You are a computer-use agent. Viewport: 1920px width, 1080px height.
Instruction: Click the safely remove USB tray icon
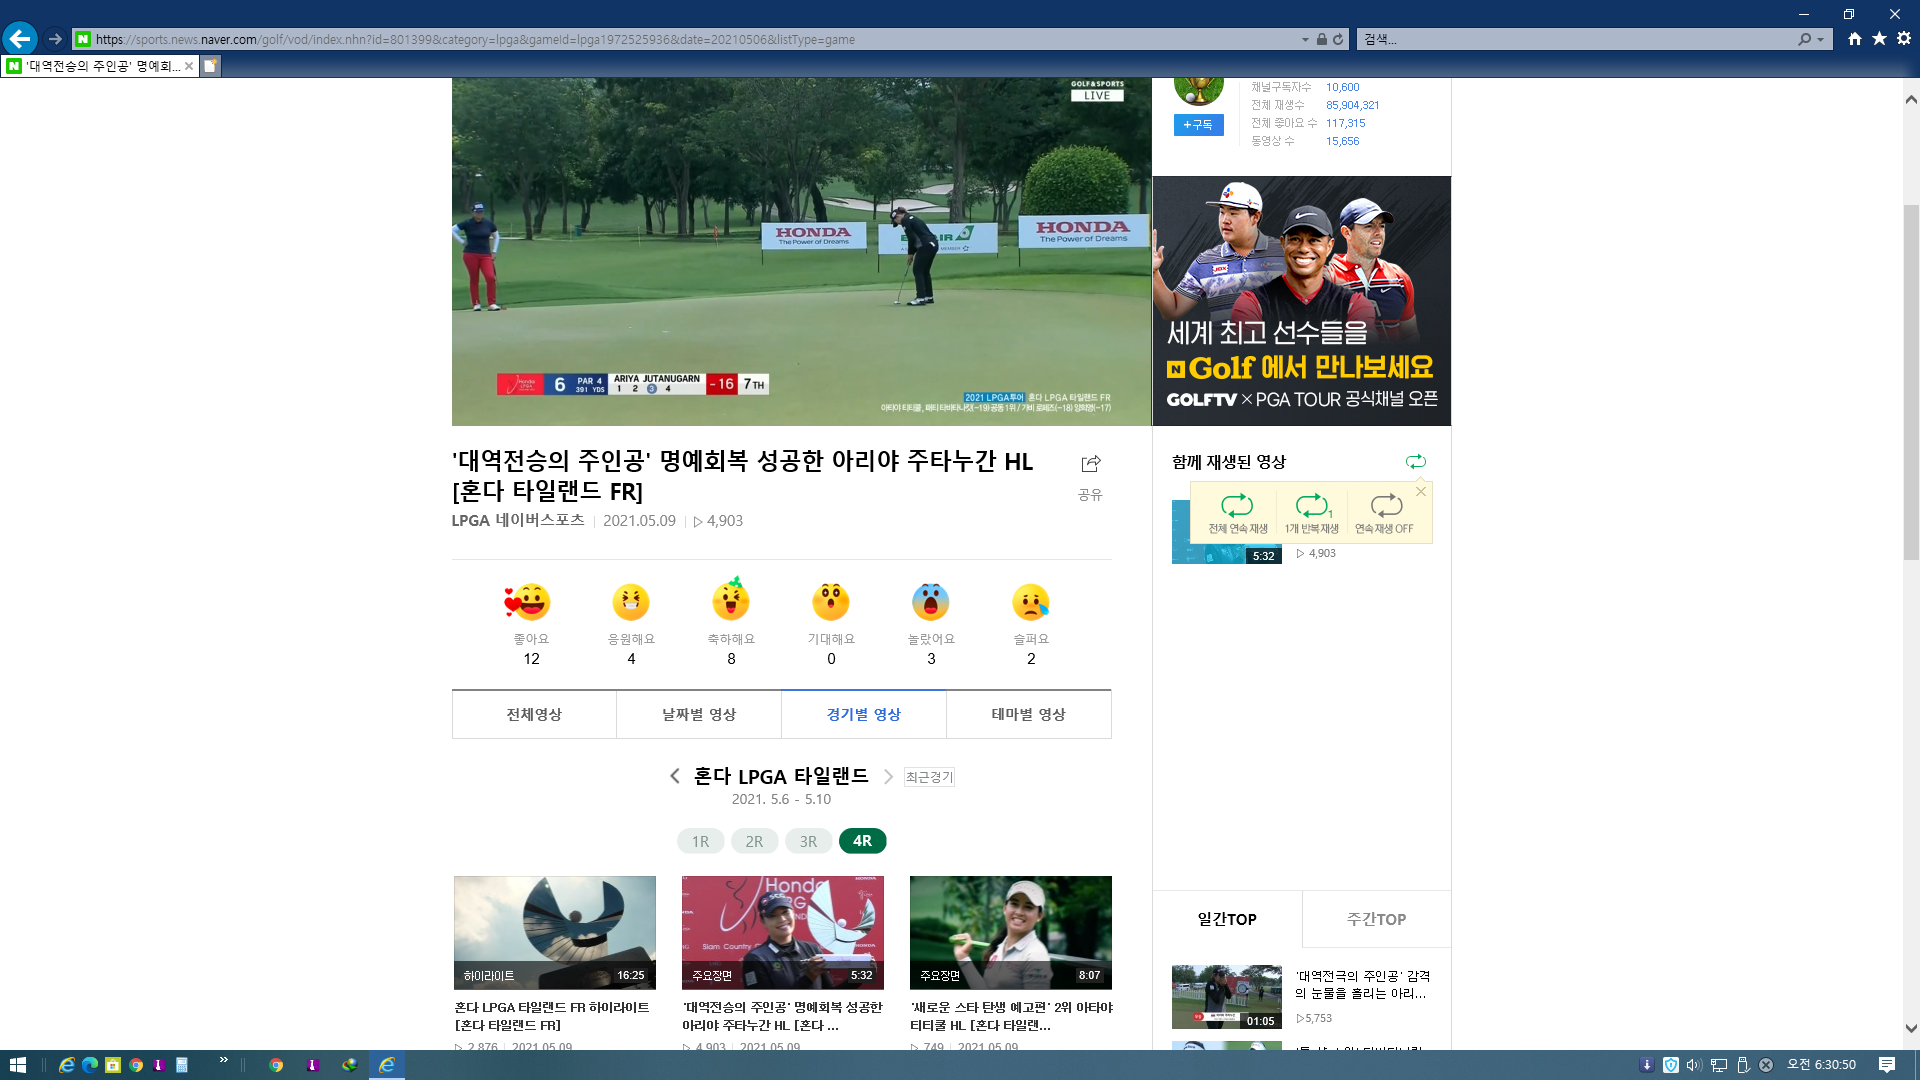coord(1743,1065)
